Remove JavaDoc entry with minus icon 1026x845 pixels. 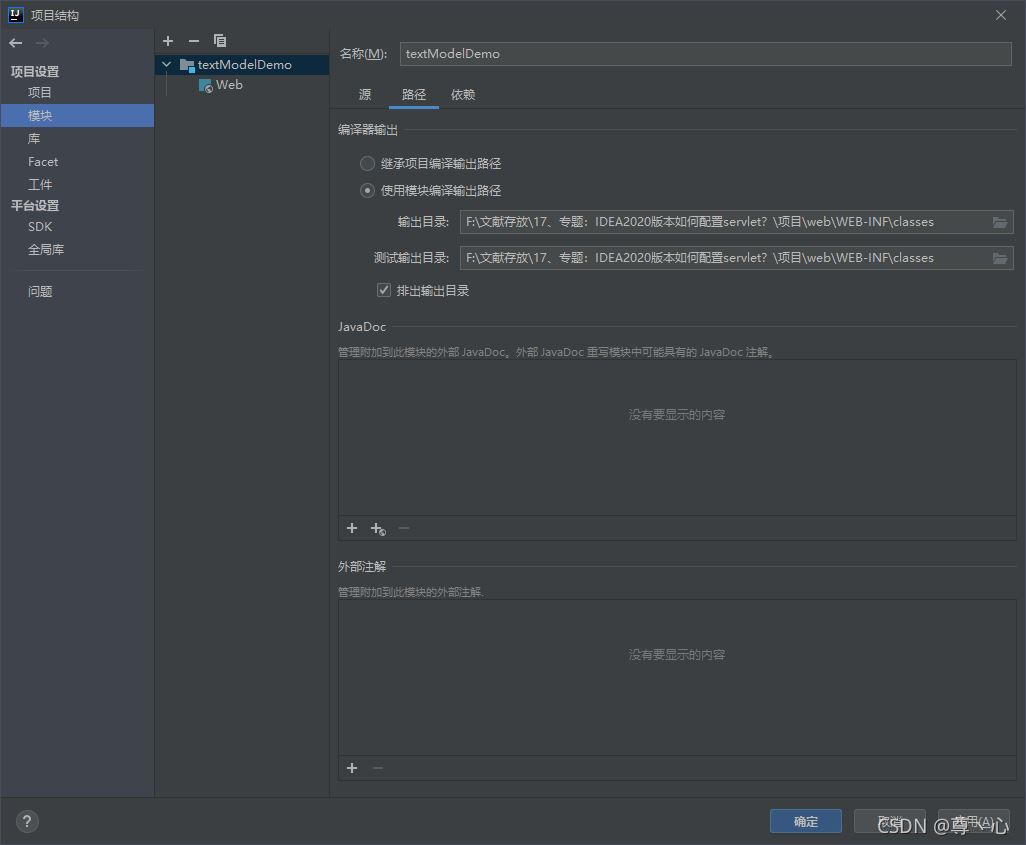(x=404, y=528)
